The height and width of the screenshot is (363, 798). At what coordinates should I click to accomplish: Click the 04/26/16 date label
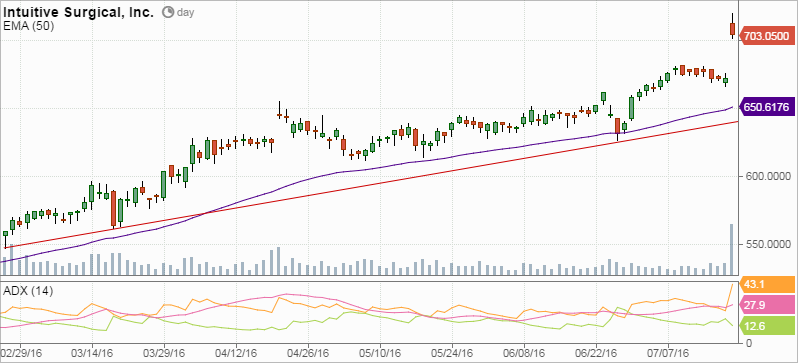pos(308,352)
